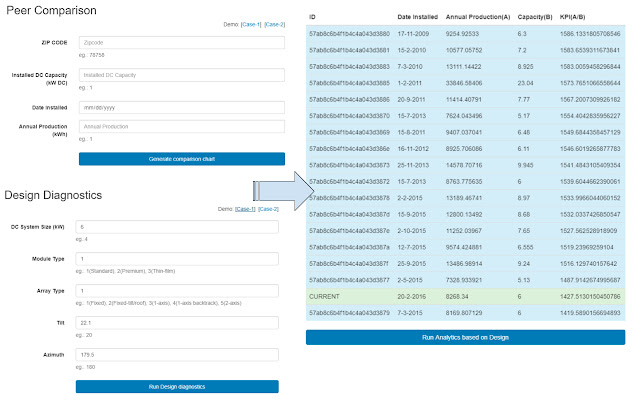Click the Azimuth input field
Viewport: 640px width, 400px height.
(x=176, y=354)
